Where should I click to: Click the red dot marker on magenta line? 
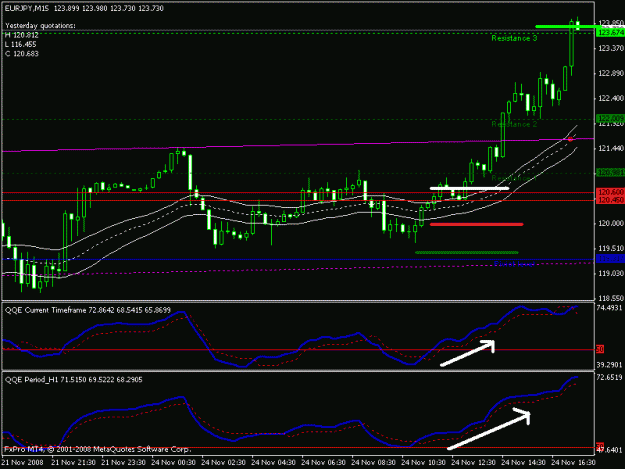(x=570, y=139)
